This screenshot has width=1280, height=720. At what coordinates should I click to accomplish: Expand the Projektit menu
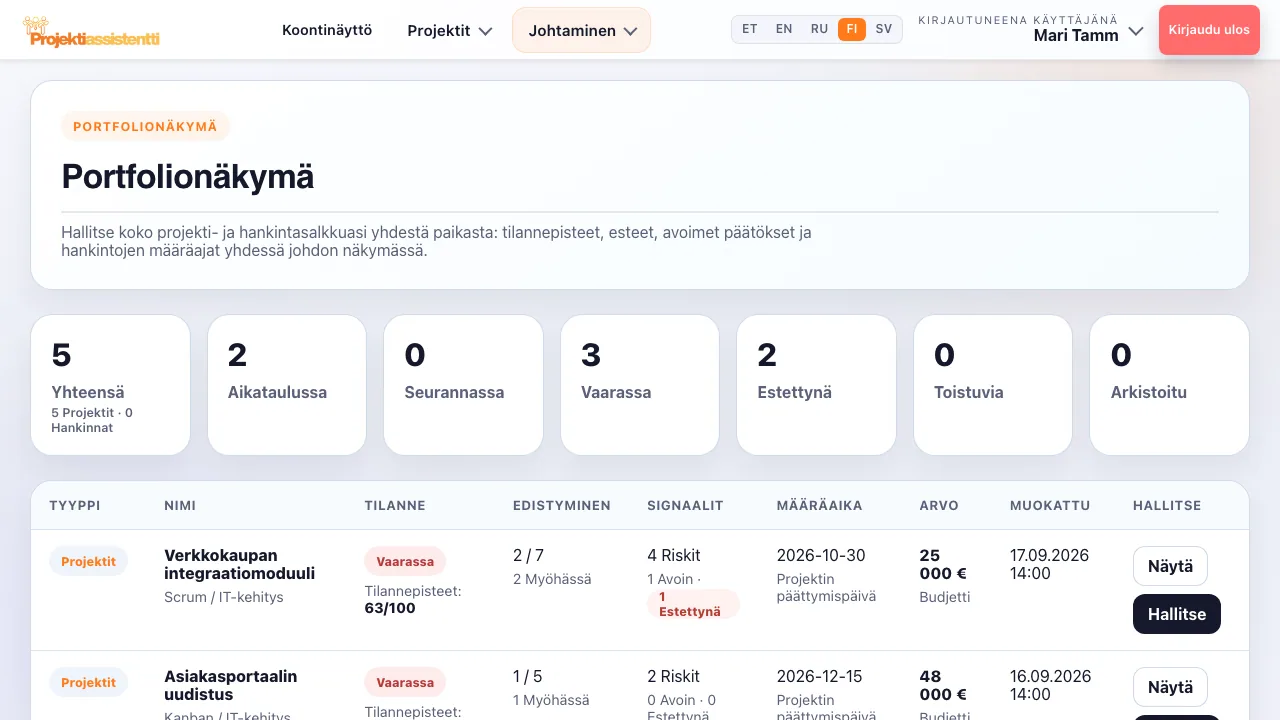tap(449, 30)
